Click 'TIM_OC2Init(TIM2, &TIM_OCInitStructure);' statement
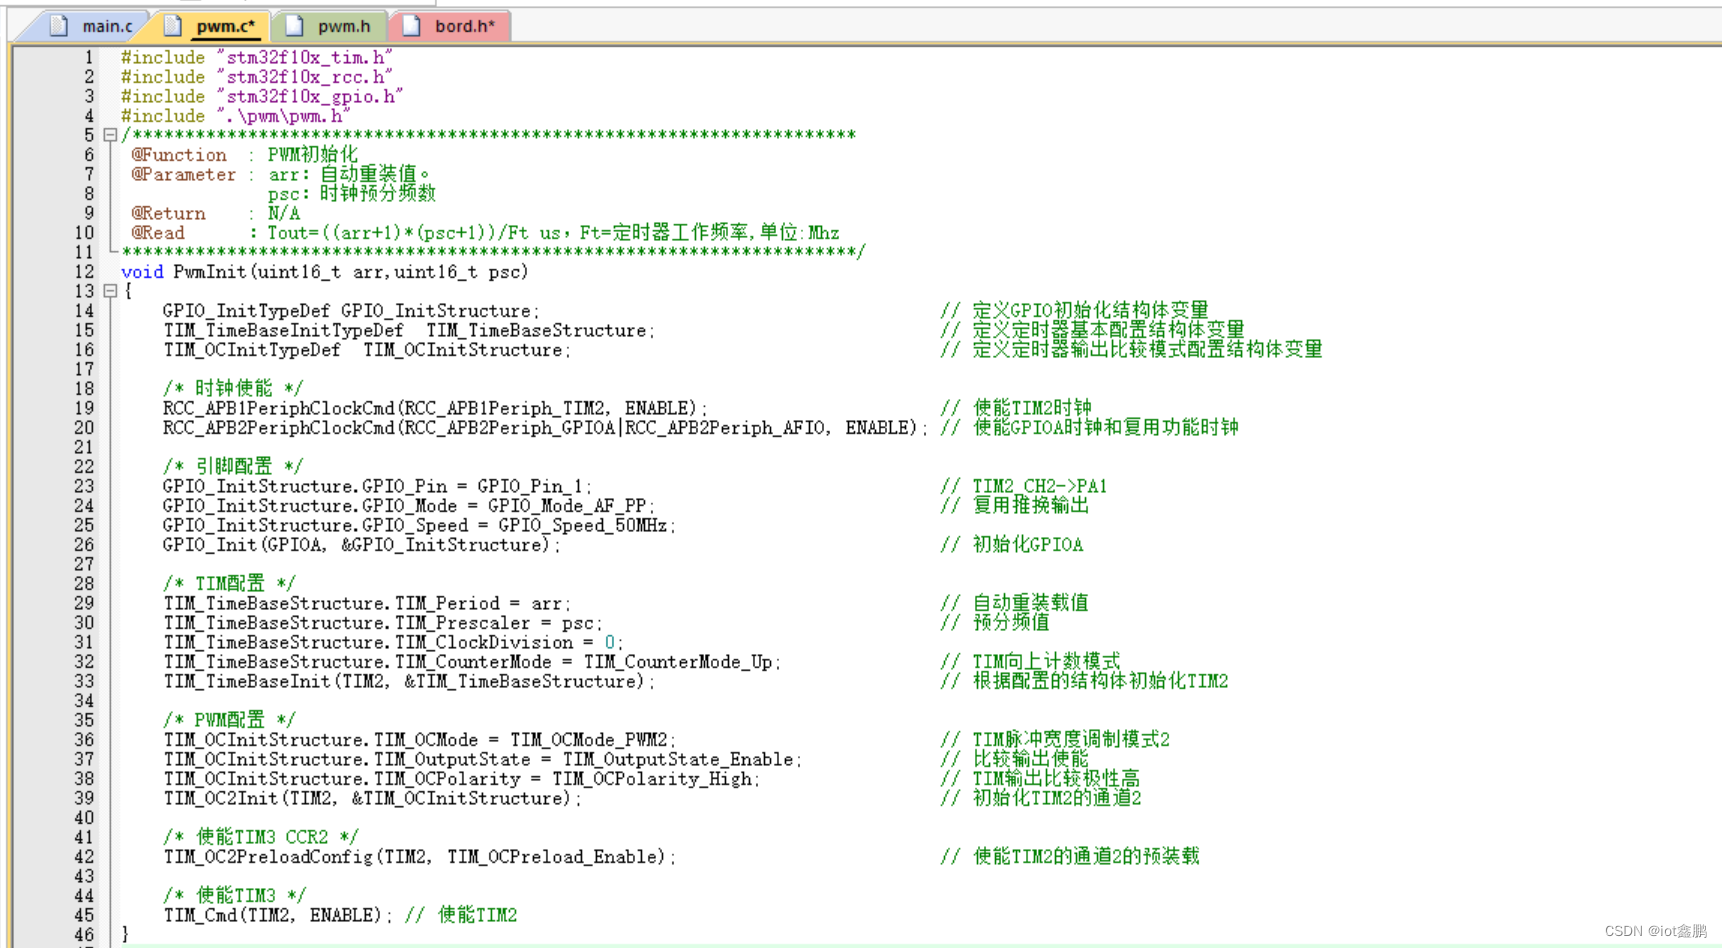Image resolution: width=1722 pixels, height=948 pixels. click(372, 799)
